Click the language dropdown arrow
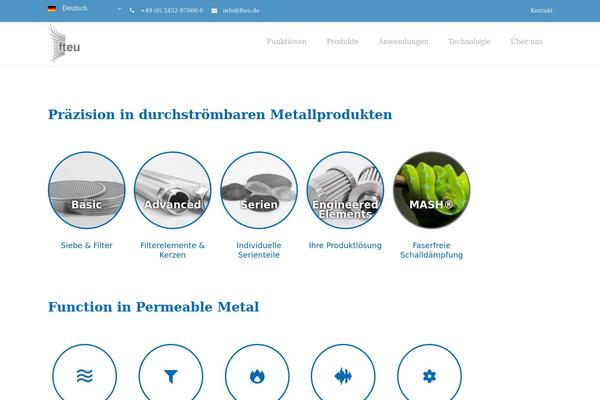The height and width of the screenshot is (400, 600). point(119,9)
